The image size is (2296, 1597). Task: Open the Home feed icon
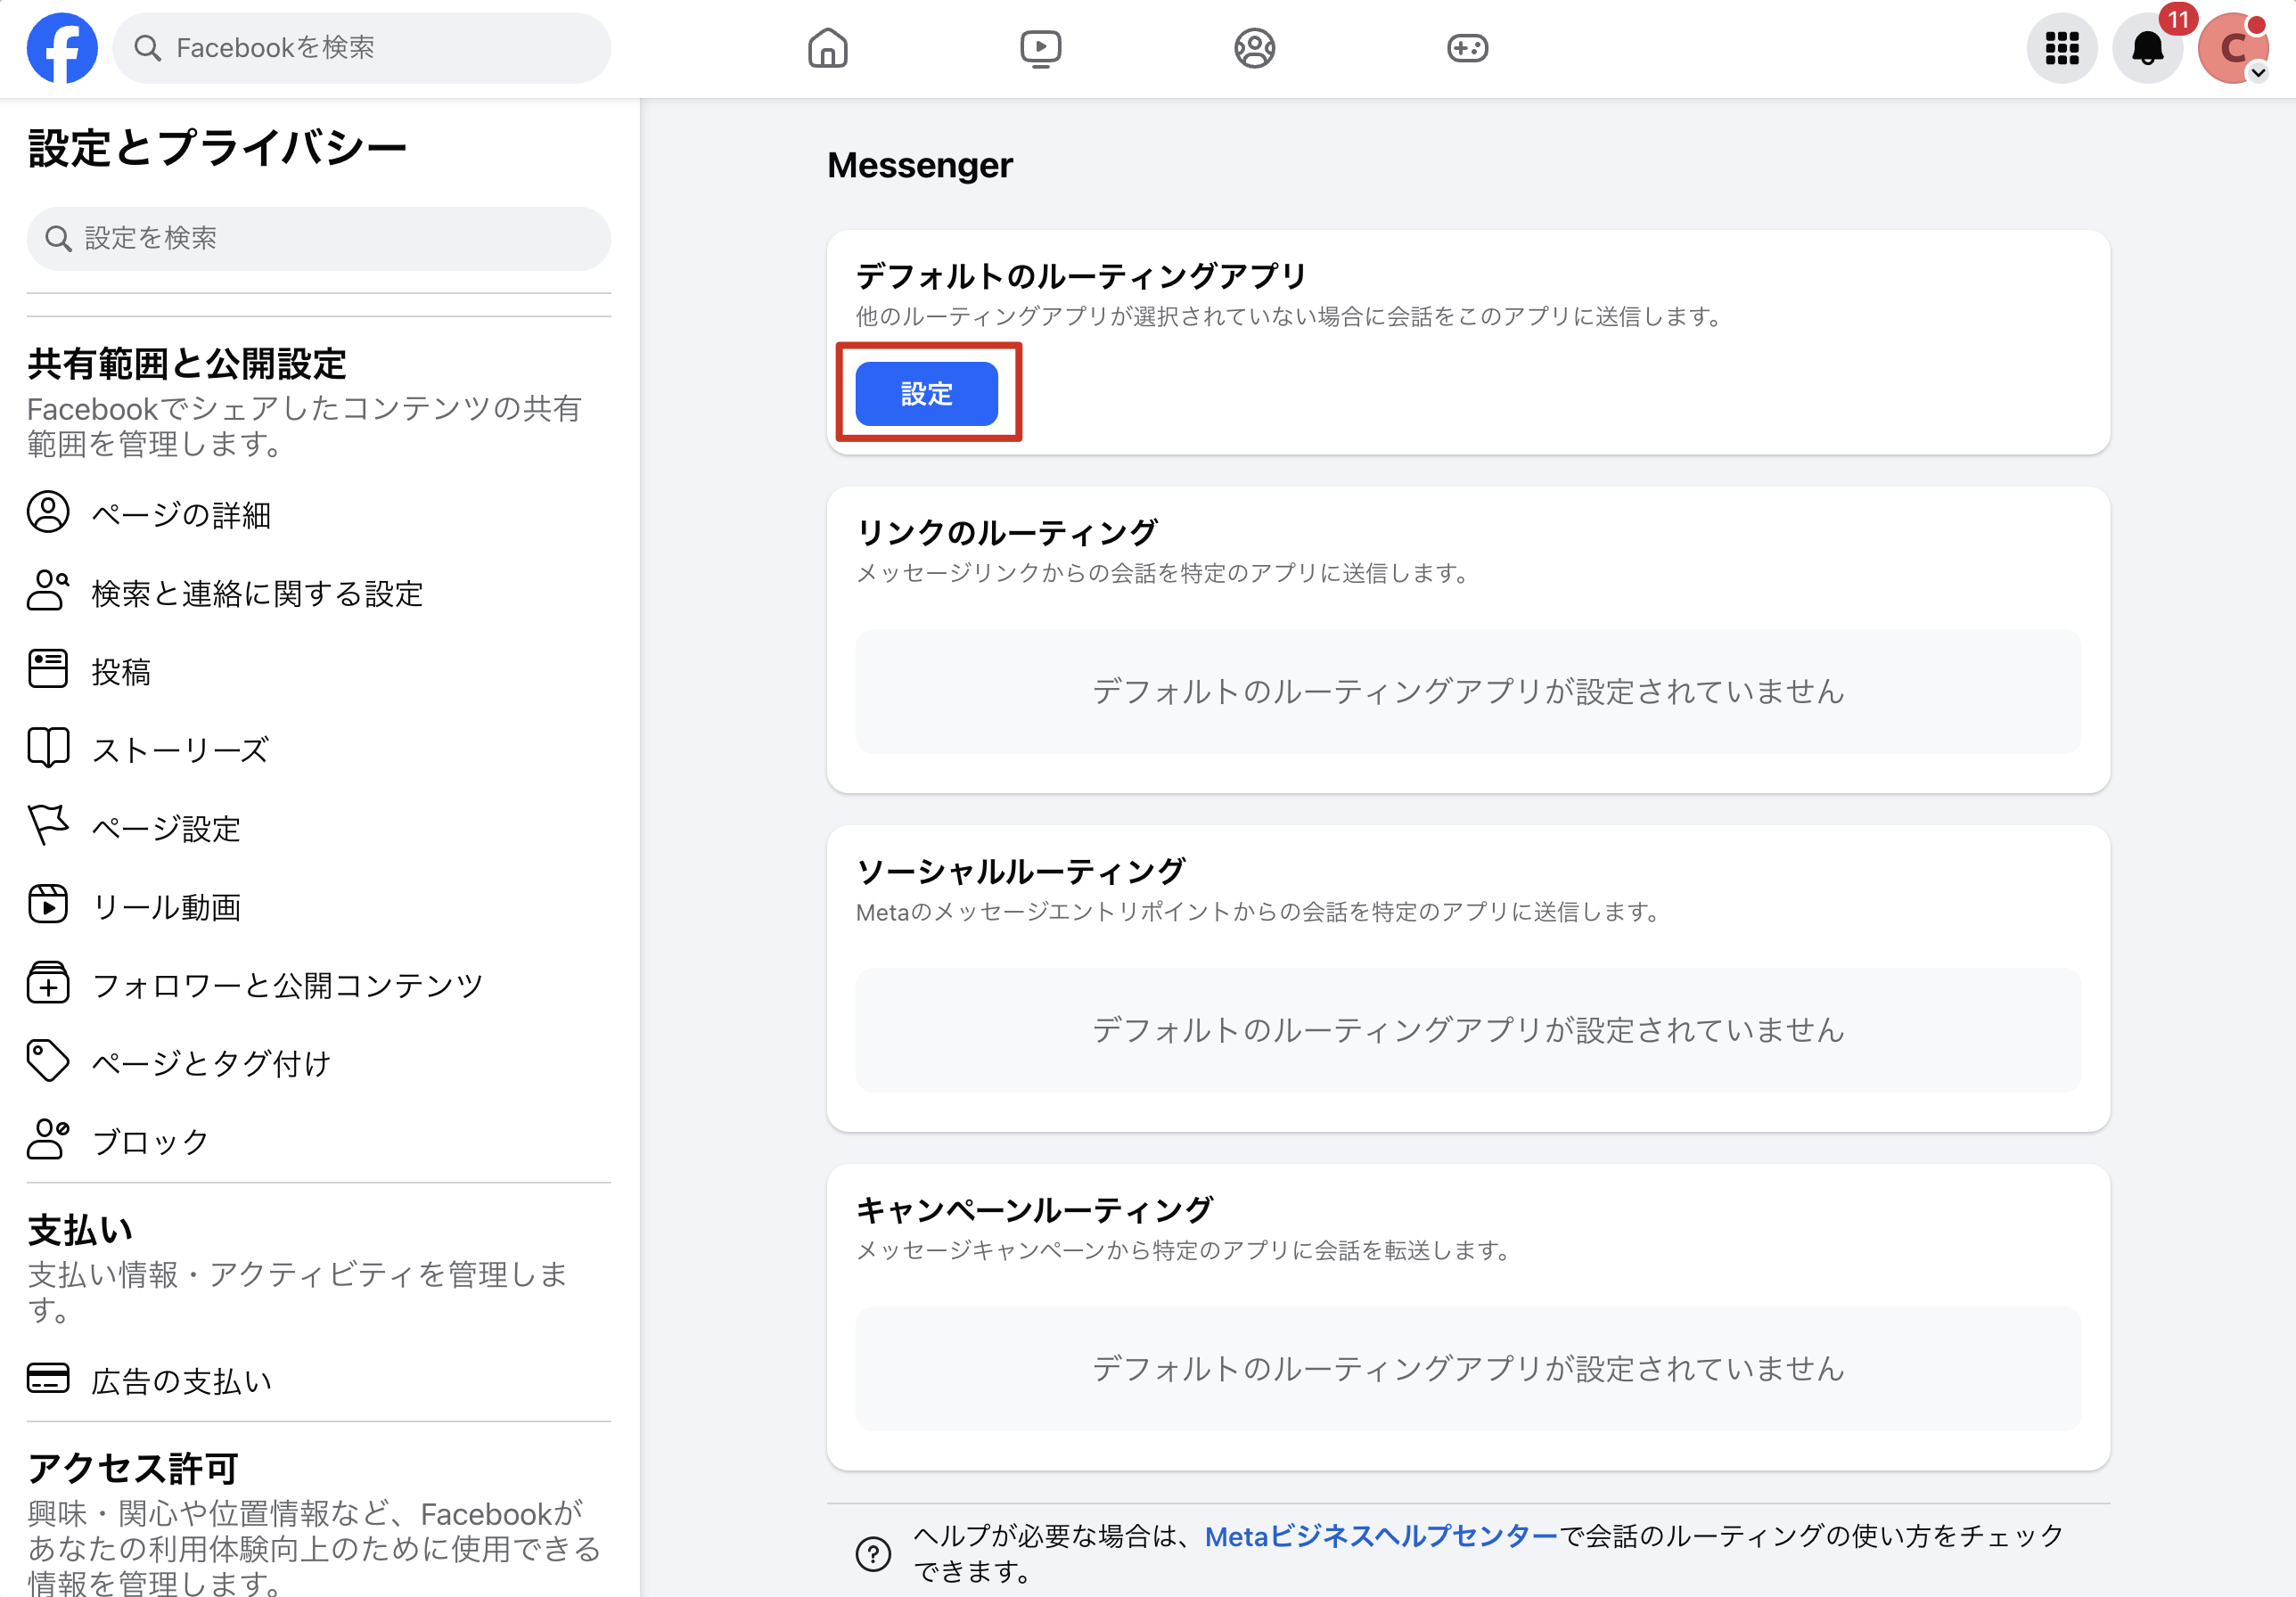point(827,48)
